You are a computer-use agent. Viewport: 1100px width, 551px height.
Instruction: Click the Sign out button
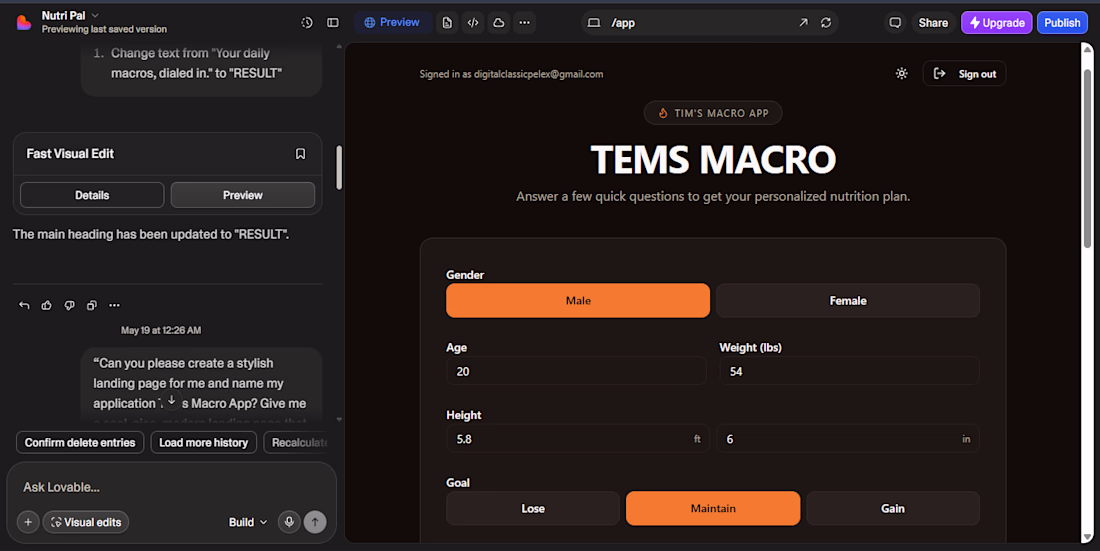(x=965, y=74)
